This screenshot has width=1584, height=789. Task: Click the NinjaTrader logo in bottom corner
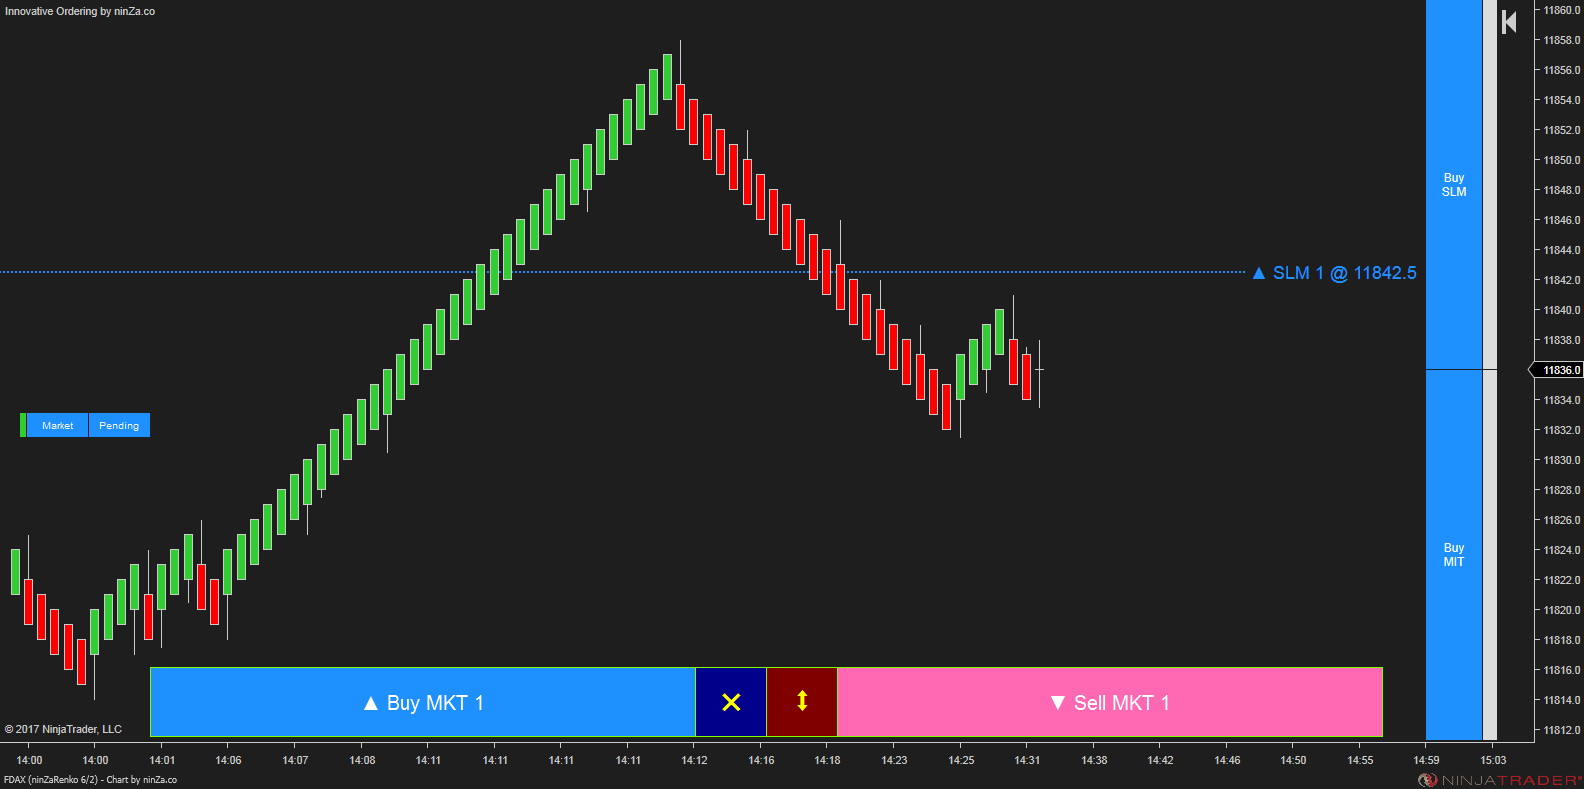coord(1499,780)
